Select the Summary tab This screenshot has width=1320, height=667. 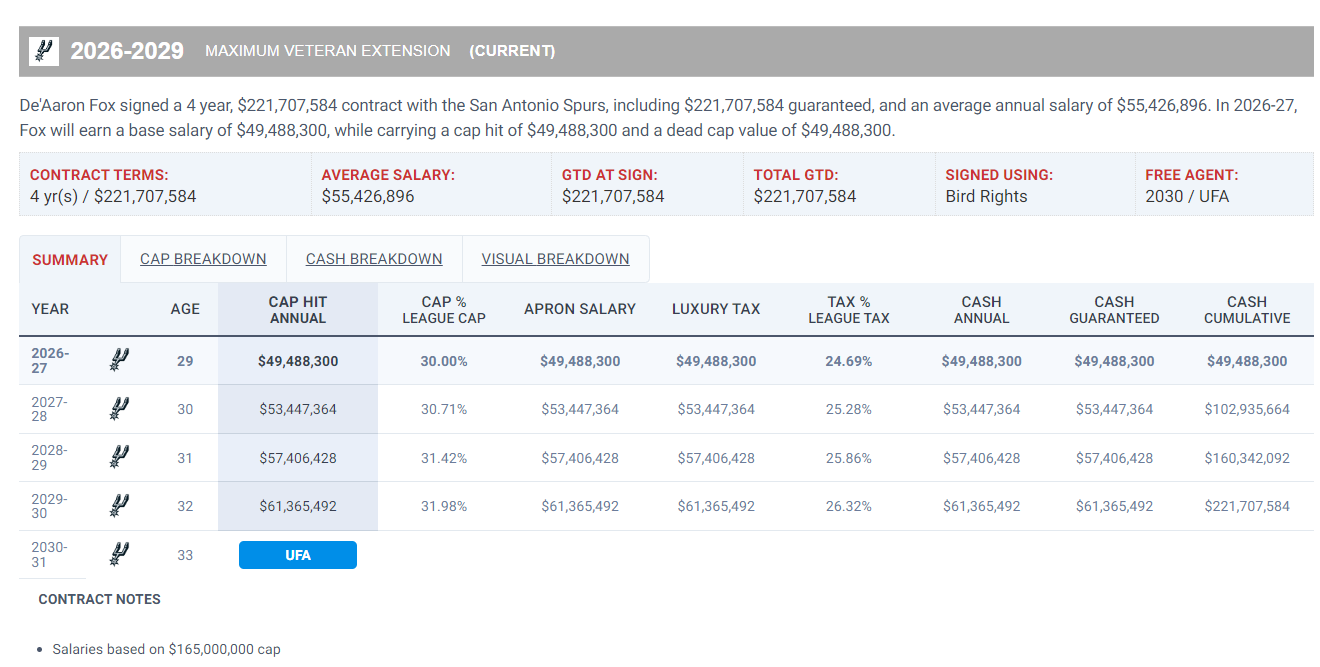point(70,260)
